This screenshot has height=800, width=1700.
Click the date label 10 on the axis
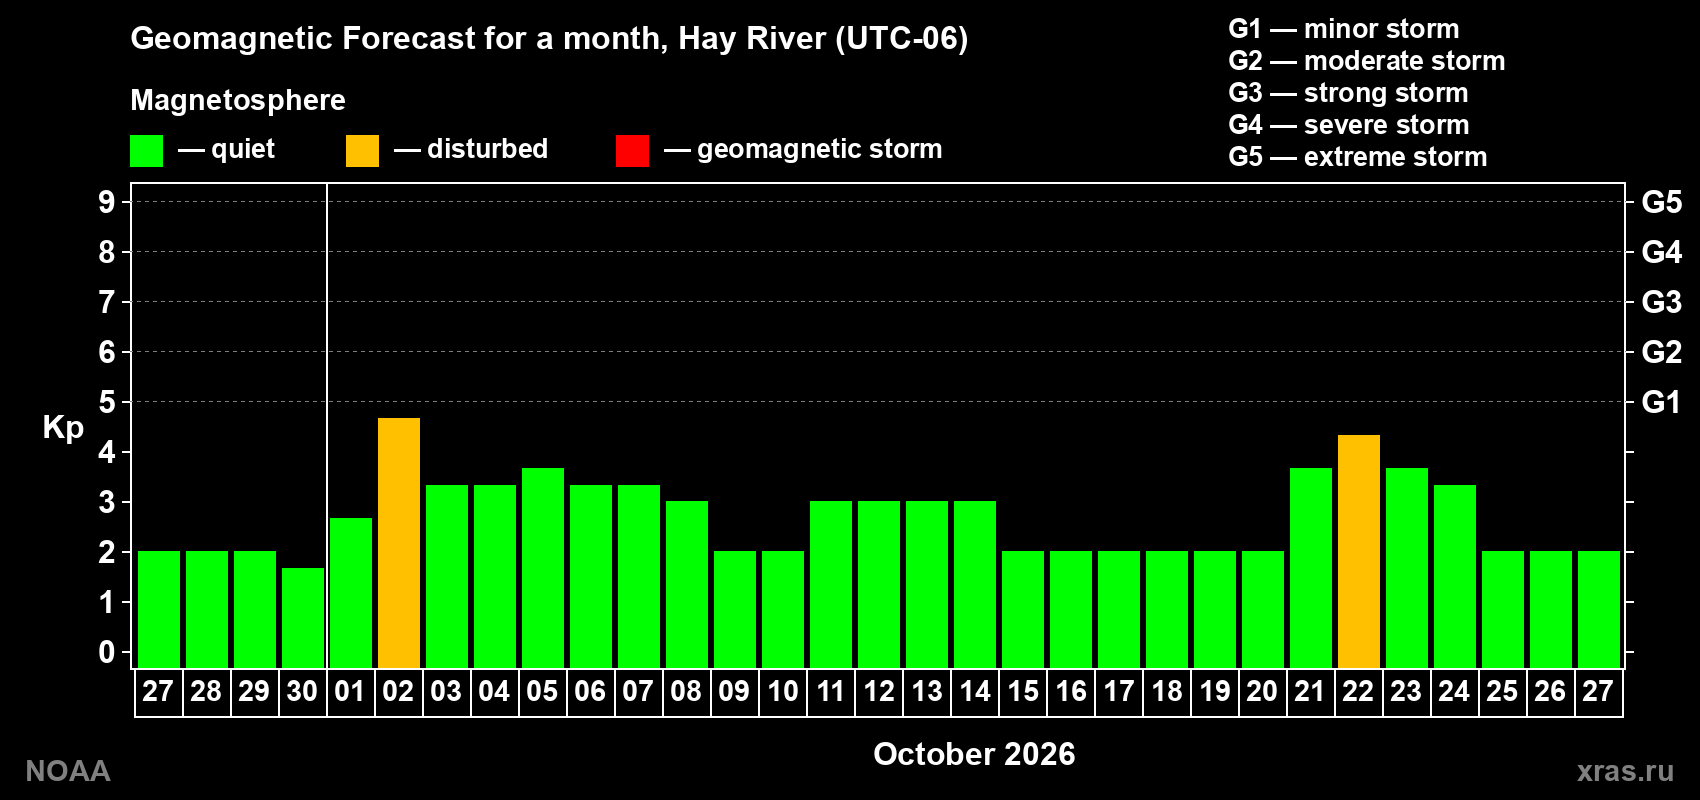point(783,691)
